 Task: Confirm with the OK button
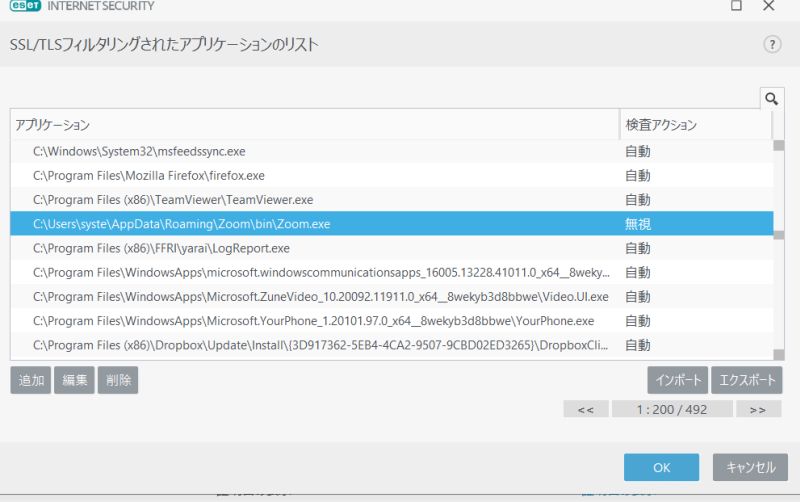click(661, 467)
